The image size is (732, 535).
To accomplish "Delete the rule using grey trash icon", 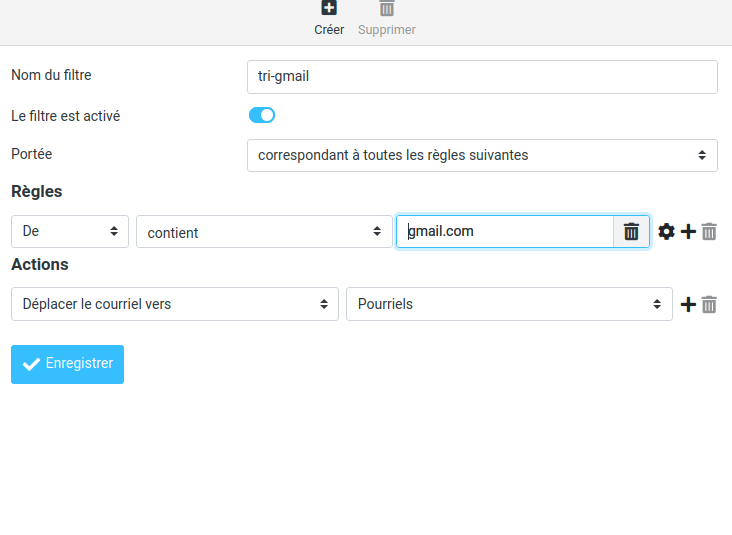I will click(709, 232).
